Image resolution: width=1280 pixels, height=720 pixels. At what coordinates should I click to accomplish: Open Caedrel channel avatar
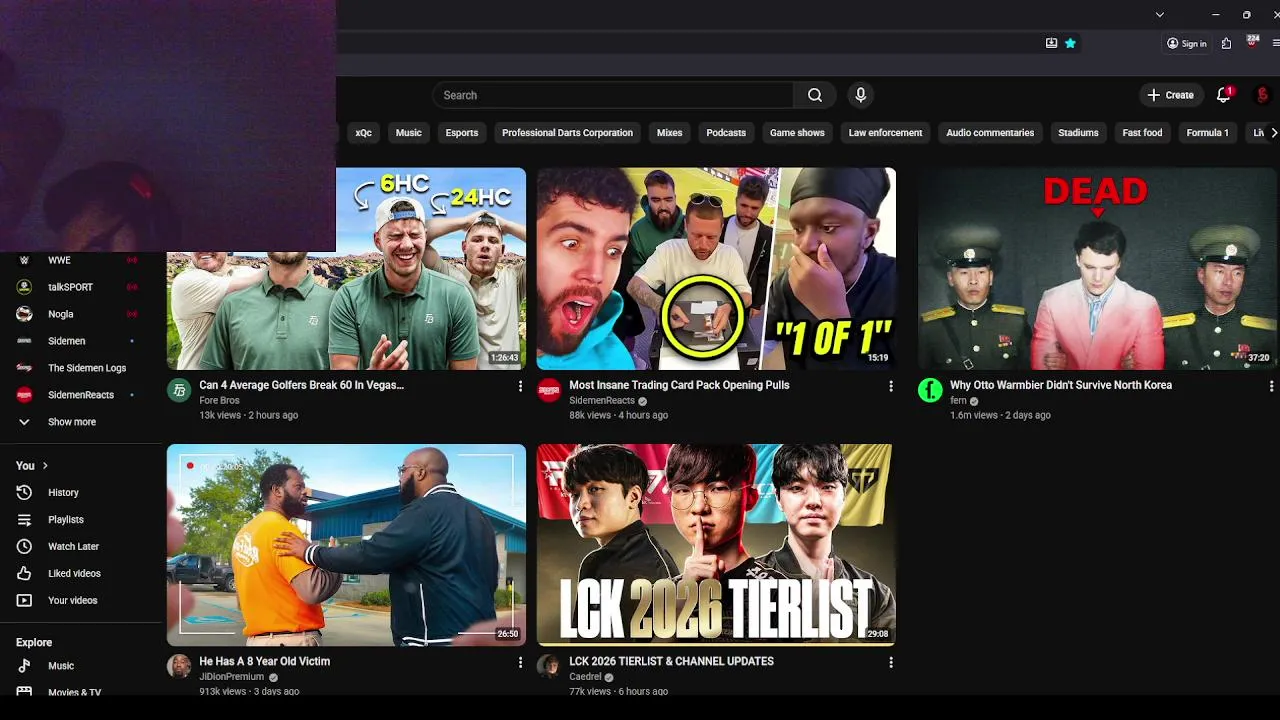[549, 666]
